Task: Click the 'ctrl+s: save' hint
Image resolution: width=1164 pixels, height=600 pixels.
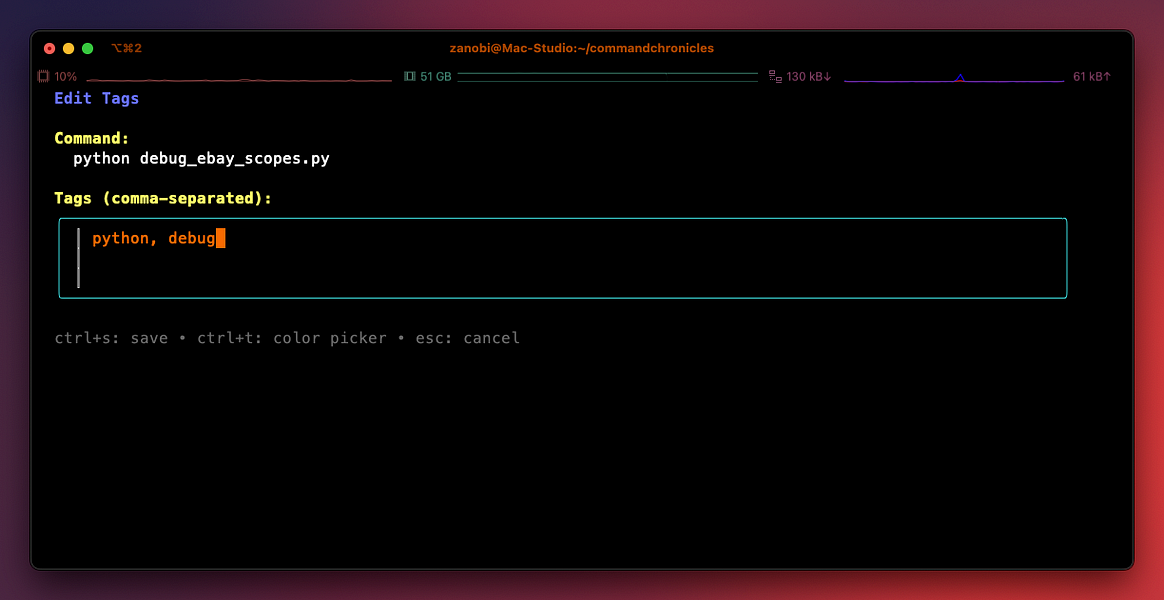Action: click(x=111, y=339)
